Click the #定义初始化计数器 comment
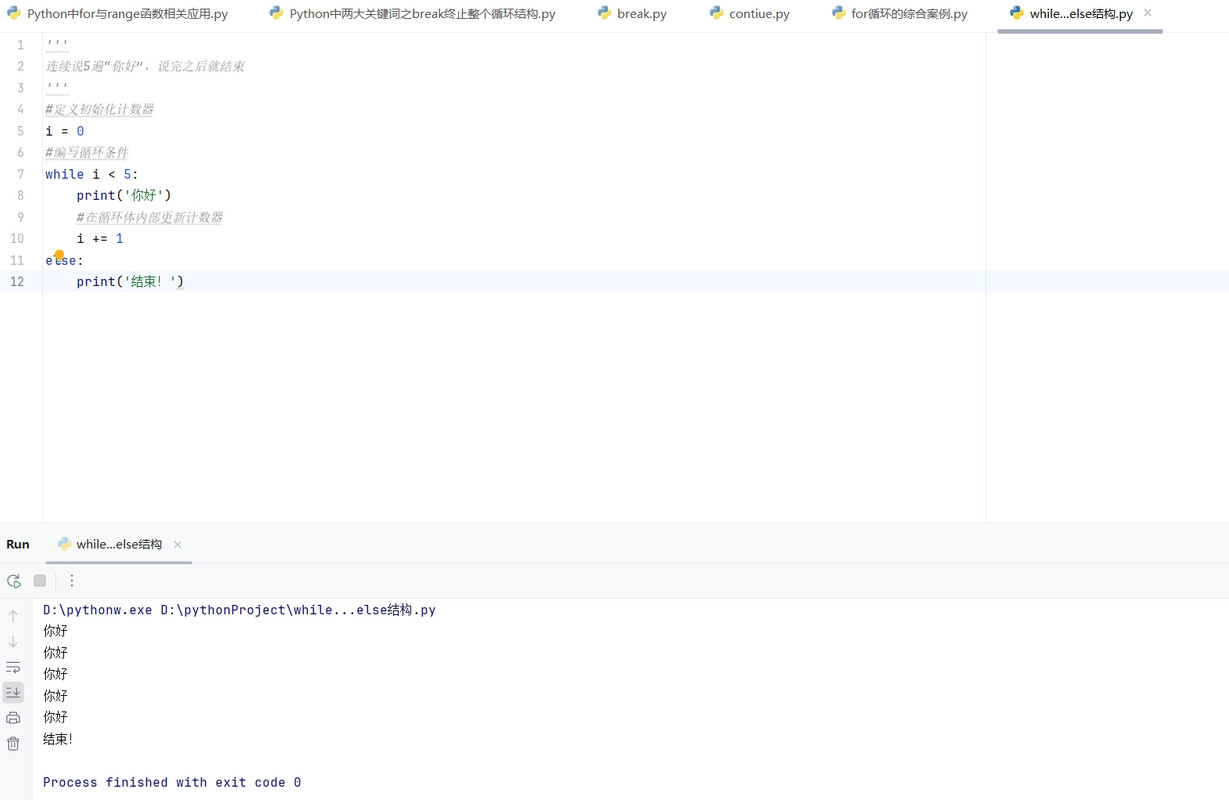The image size is (1229, 800). click(99, 110)
